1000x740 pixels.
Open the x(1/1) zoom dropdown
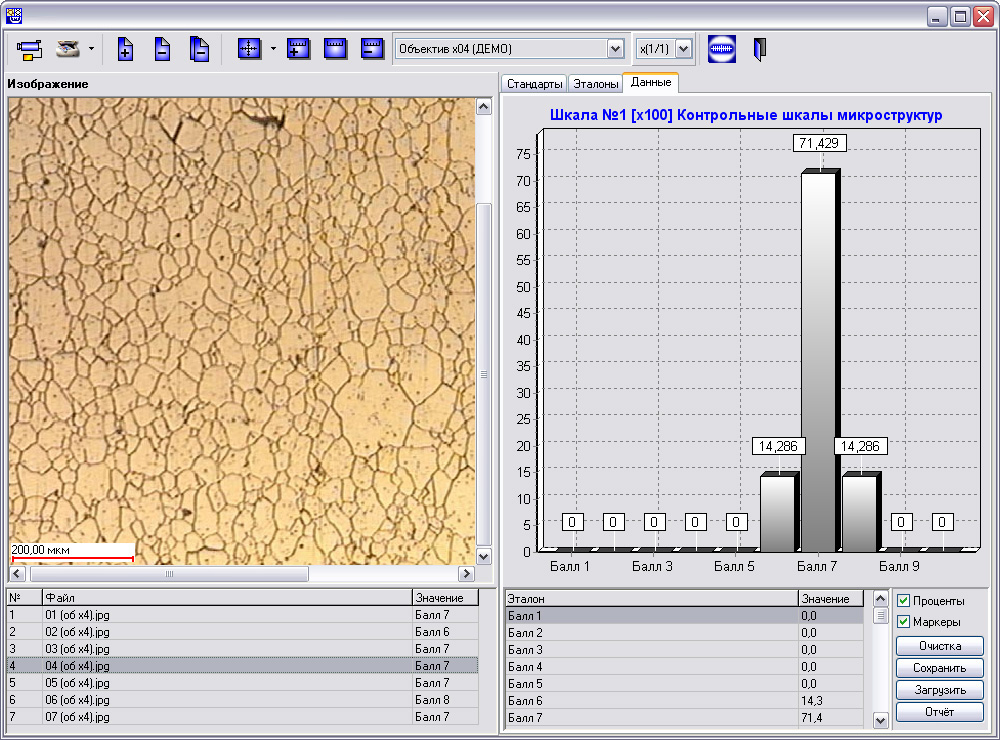pos(683,48)
